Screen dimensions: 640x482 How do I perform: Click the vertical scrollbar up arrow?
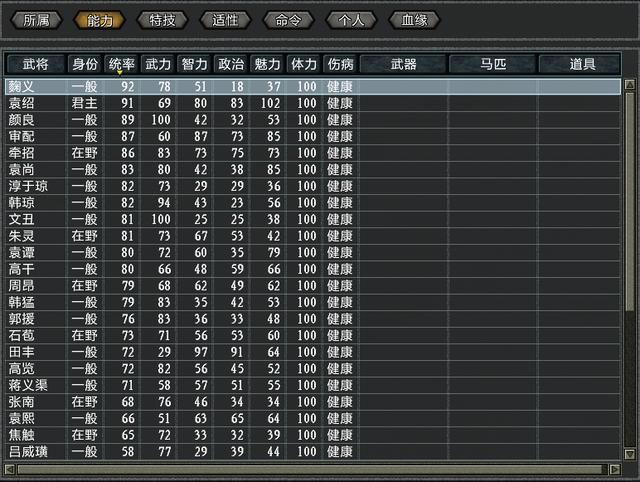pyautogui.click(x=630, y=84)
